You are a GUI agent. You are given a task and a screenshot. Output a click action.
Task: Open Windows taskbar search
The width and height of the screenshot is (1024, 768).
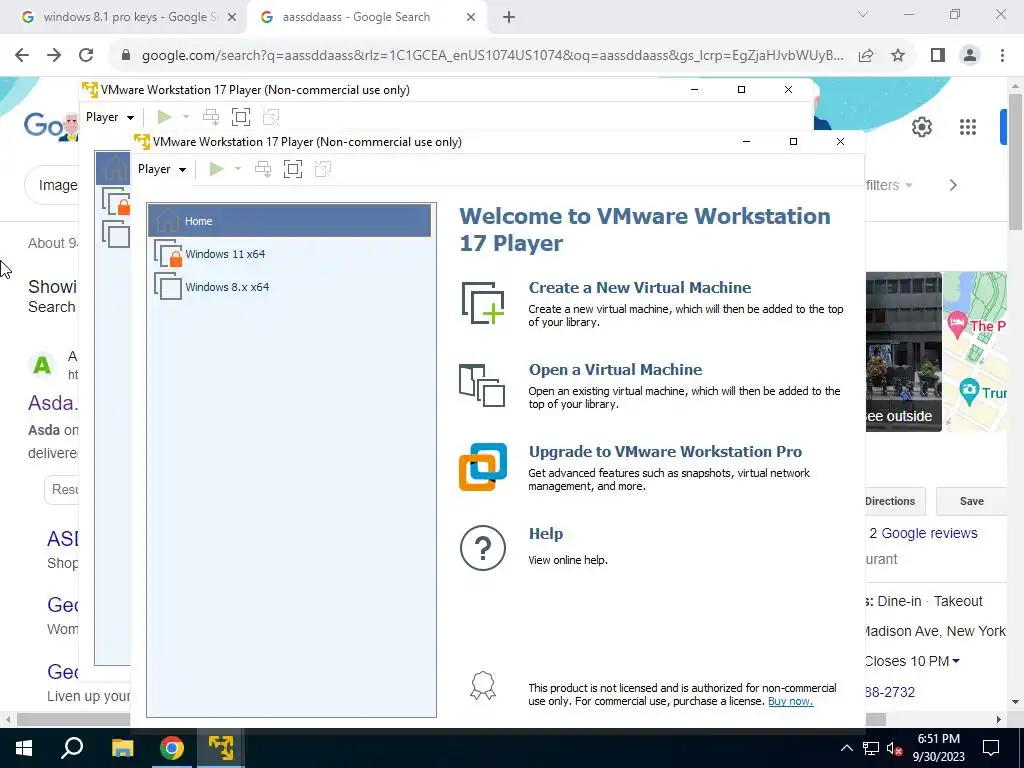coord(72,748)
